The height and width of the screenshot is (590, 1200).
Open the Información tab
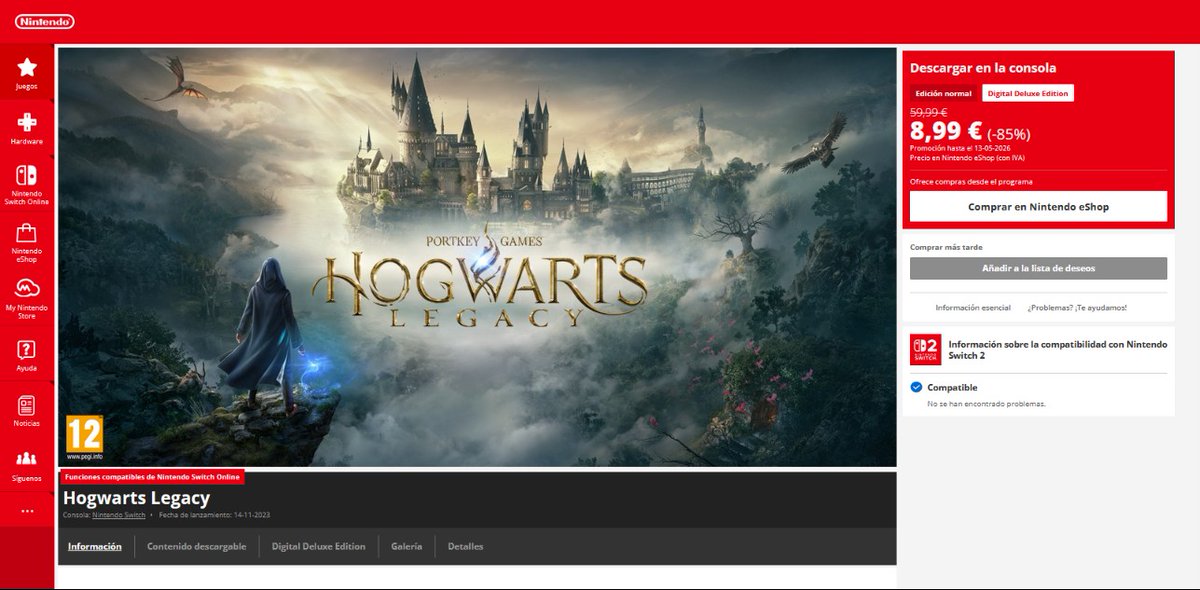click(x=95, y=547)
